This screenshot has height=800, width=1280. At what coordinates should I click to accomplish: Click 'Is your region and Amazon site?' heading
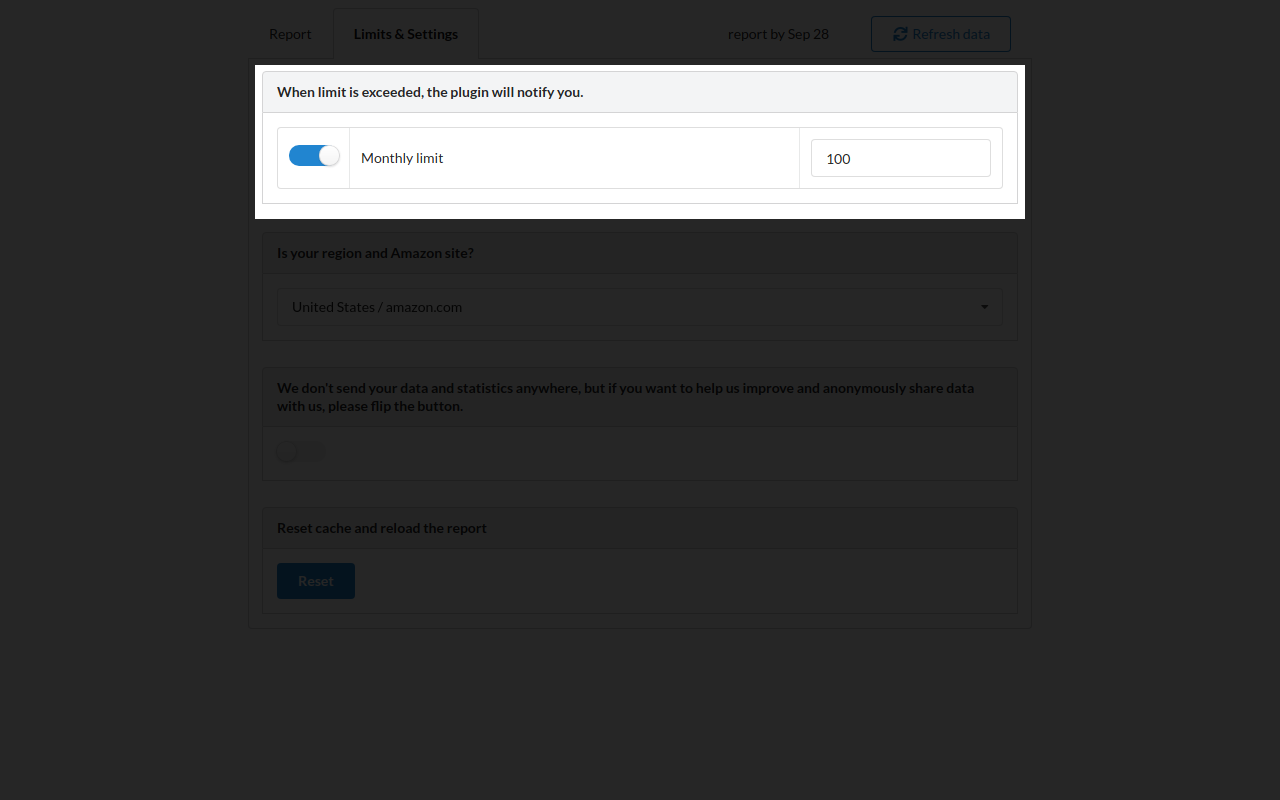375,253
